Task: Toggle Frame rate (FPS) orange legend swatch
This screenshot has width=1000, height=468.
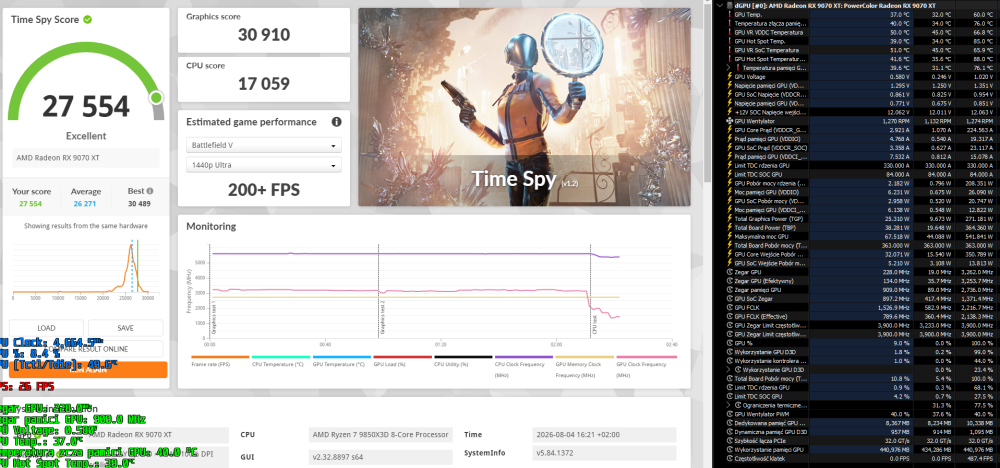Action: (x=220, y=357)
